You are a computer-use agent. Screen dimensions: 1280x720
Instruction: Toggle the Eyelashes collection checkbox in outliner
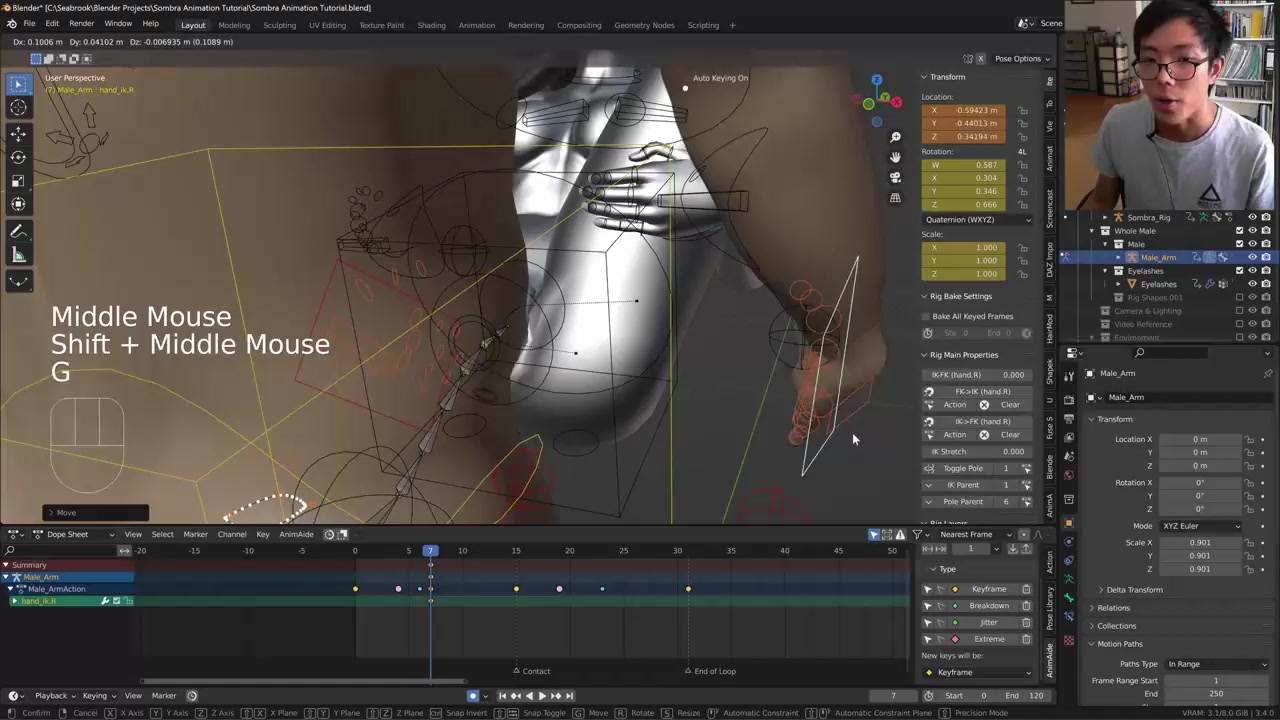pos(1239,271)
